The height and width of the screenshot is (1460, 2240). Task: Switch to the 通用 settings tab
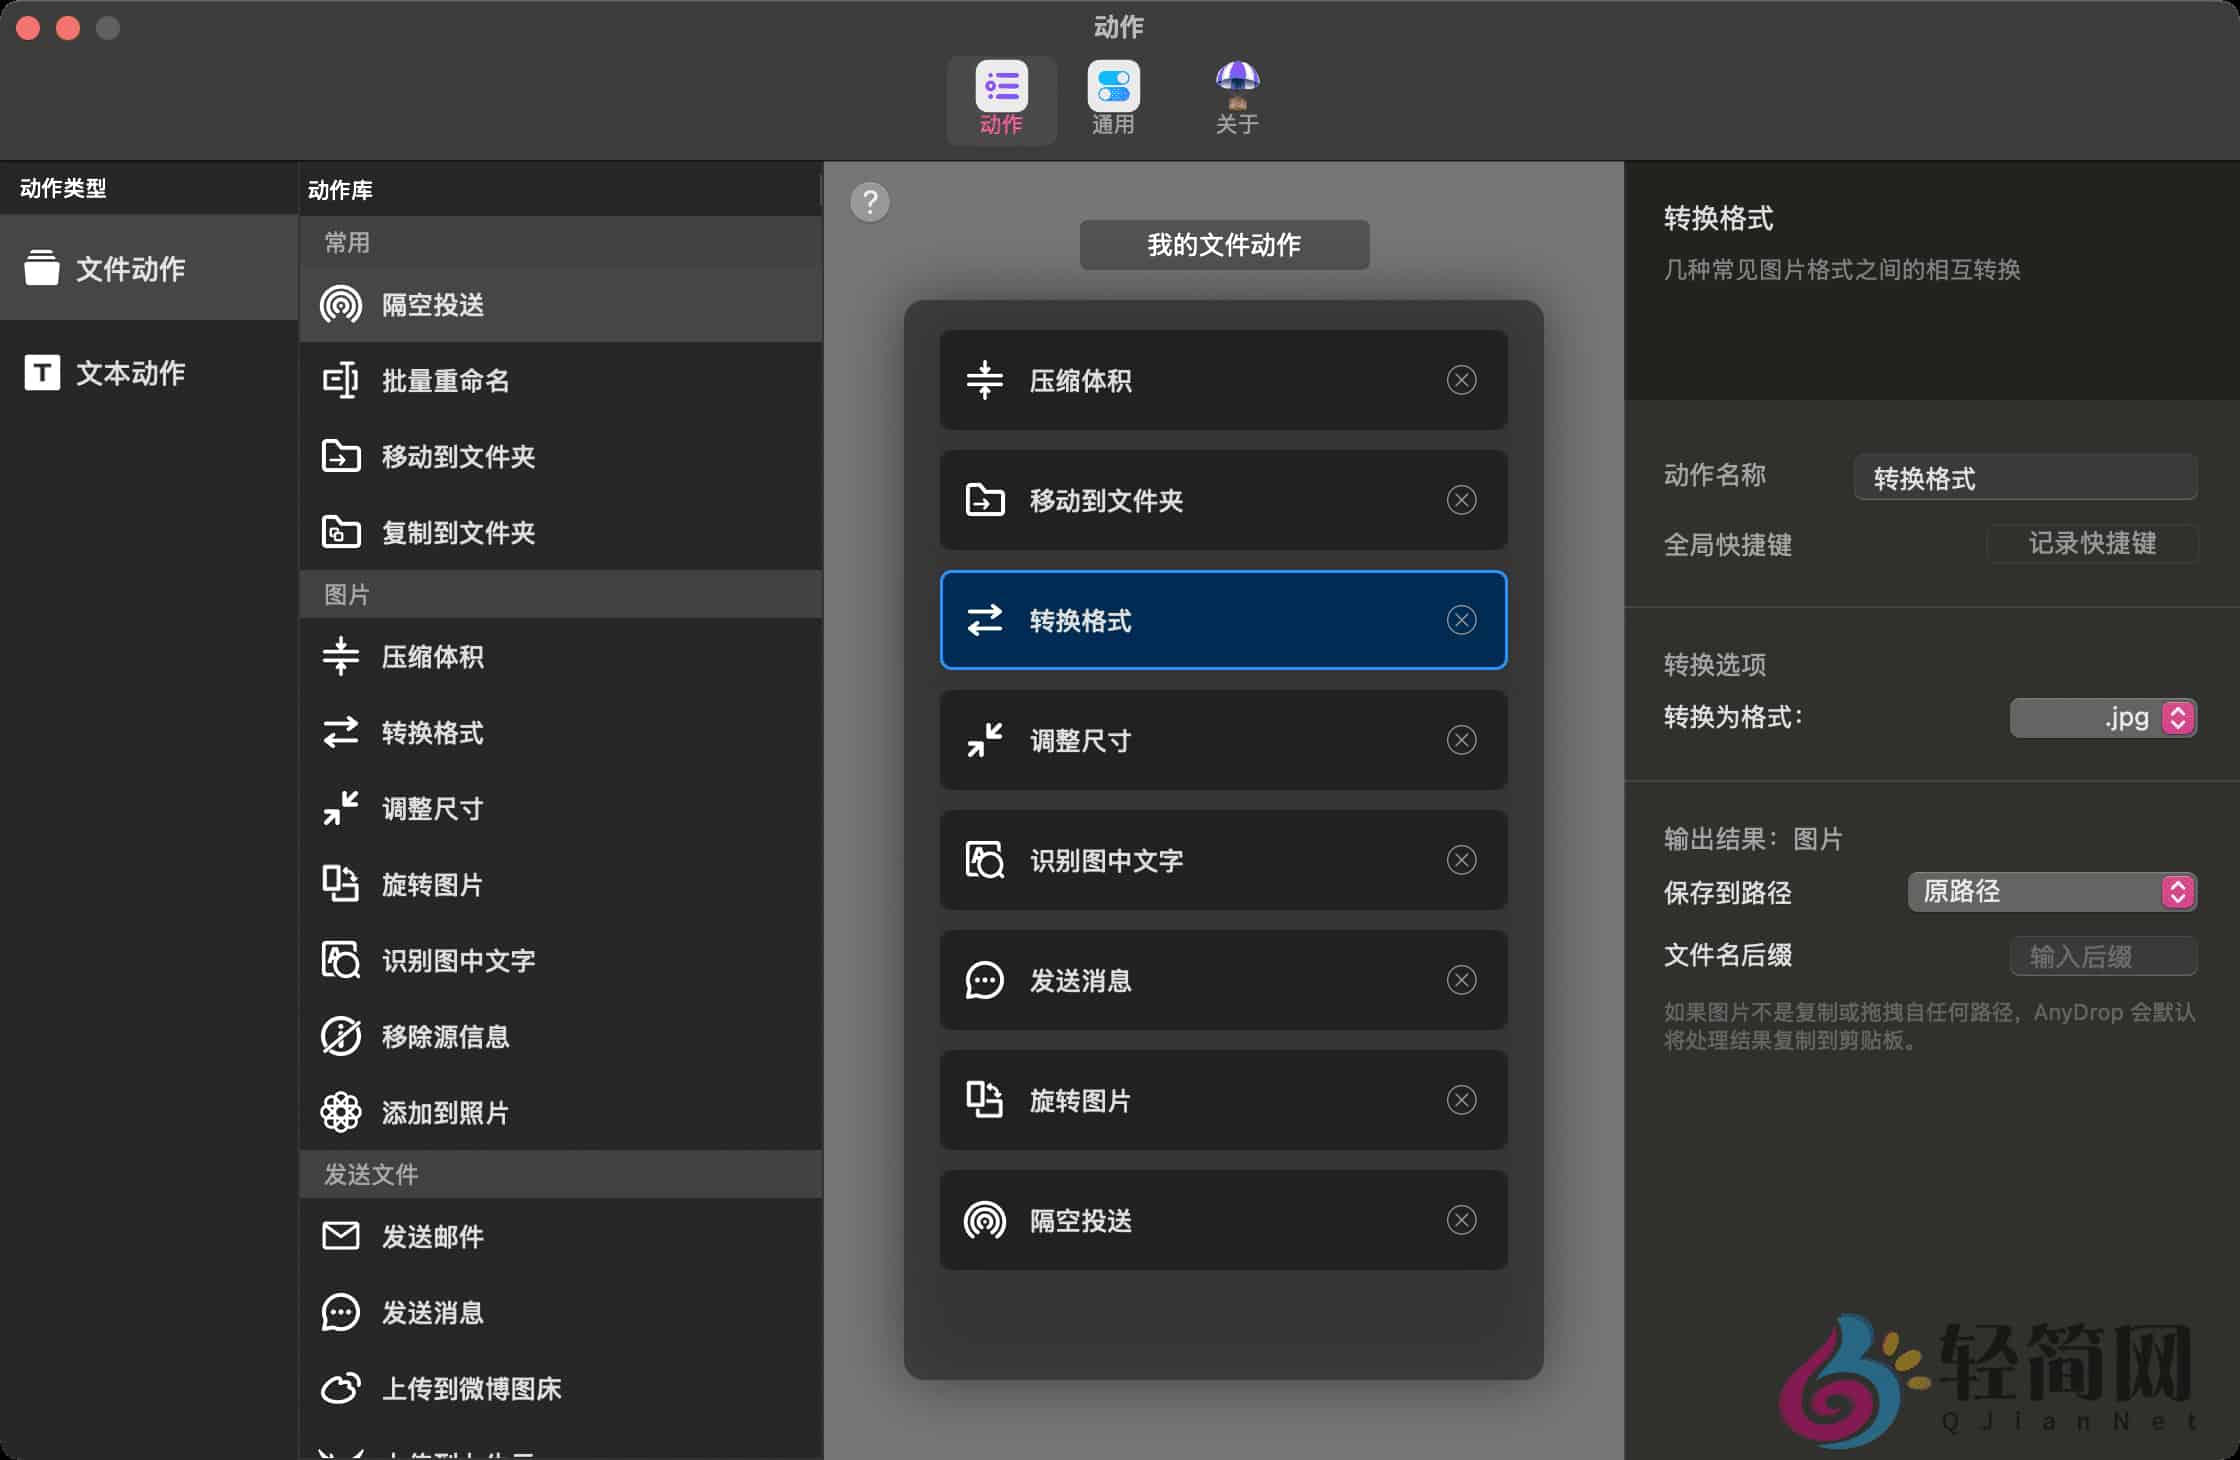[1113, 98]
